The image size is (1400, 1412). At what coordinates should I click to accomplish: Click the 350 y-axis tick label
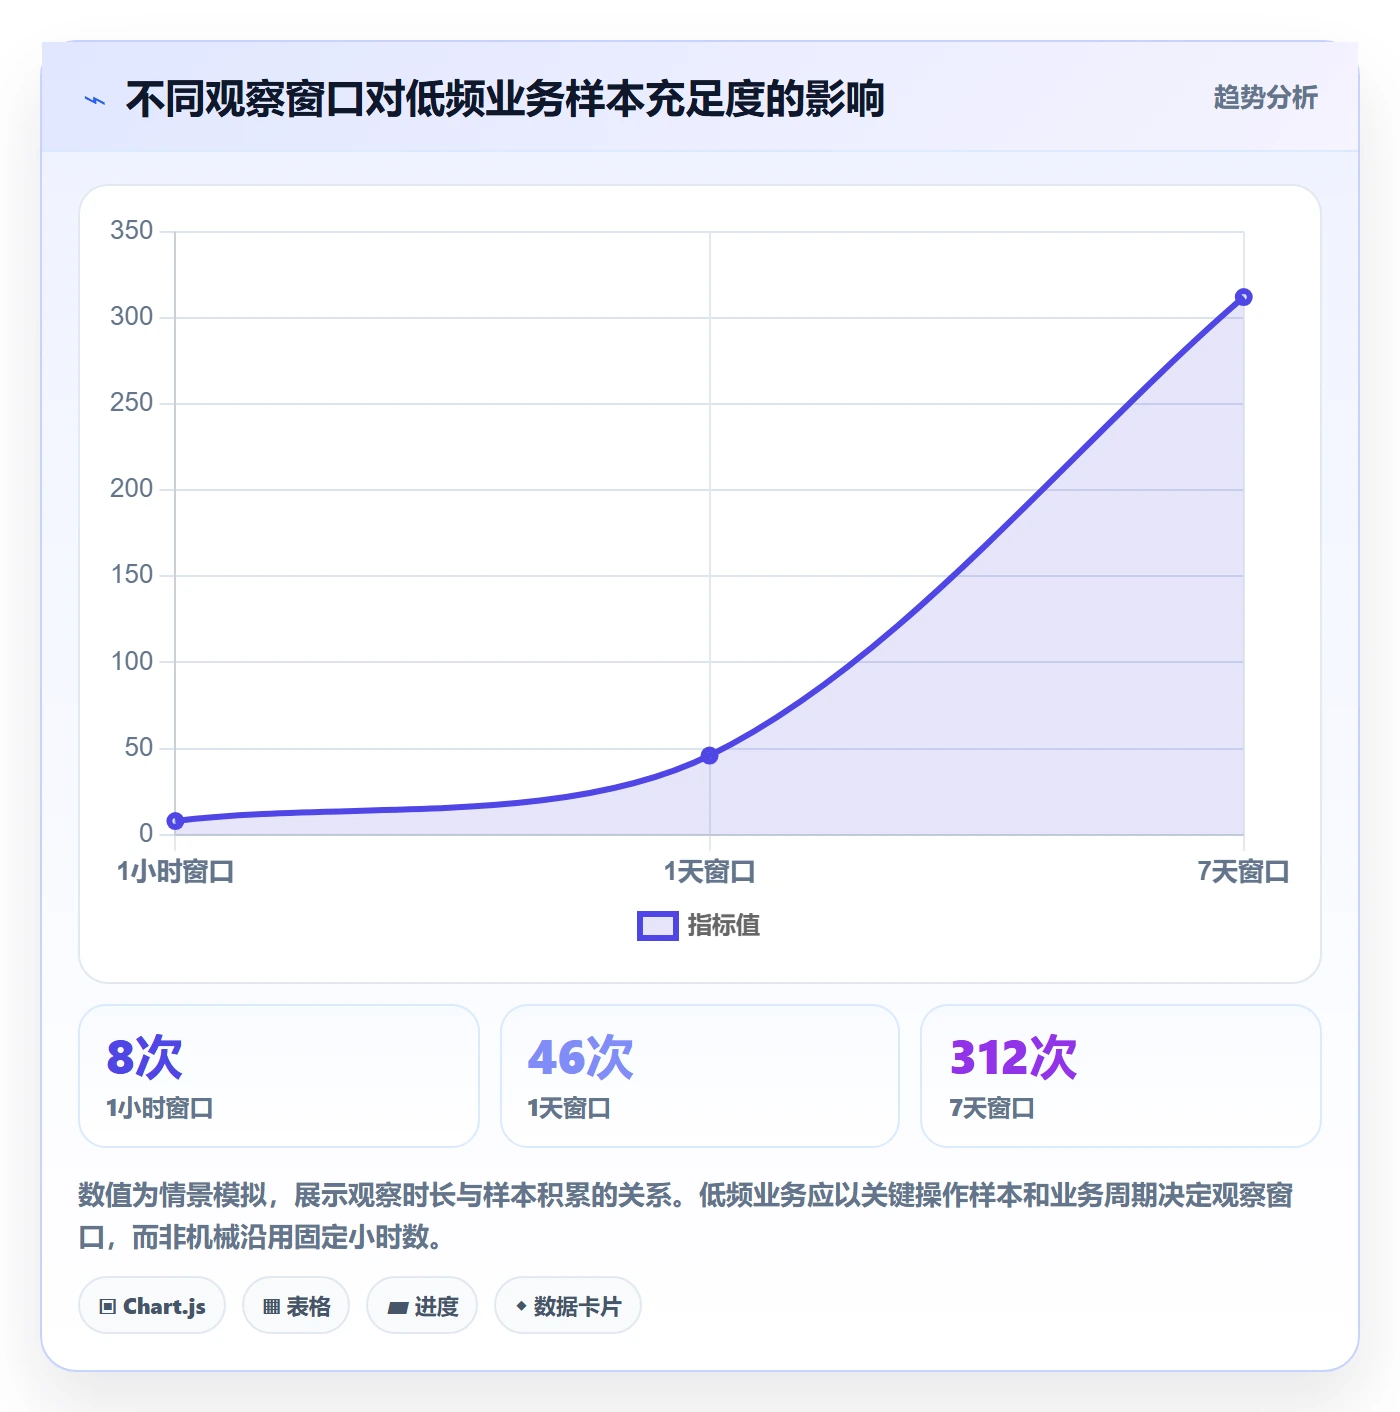[x=131, y=231]
